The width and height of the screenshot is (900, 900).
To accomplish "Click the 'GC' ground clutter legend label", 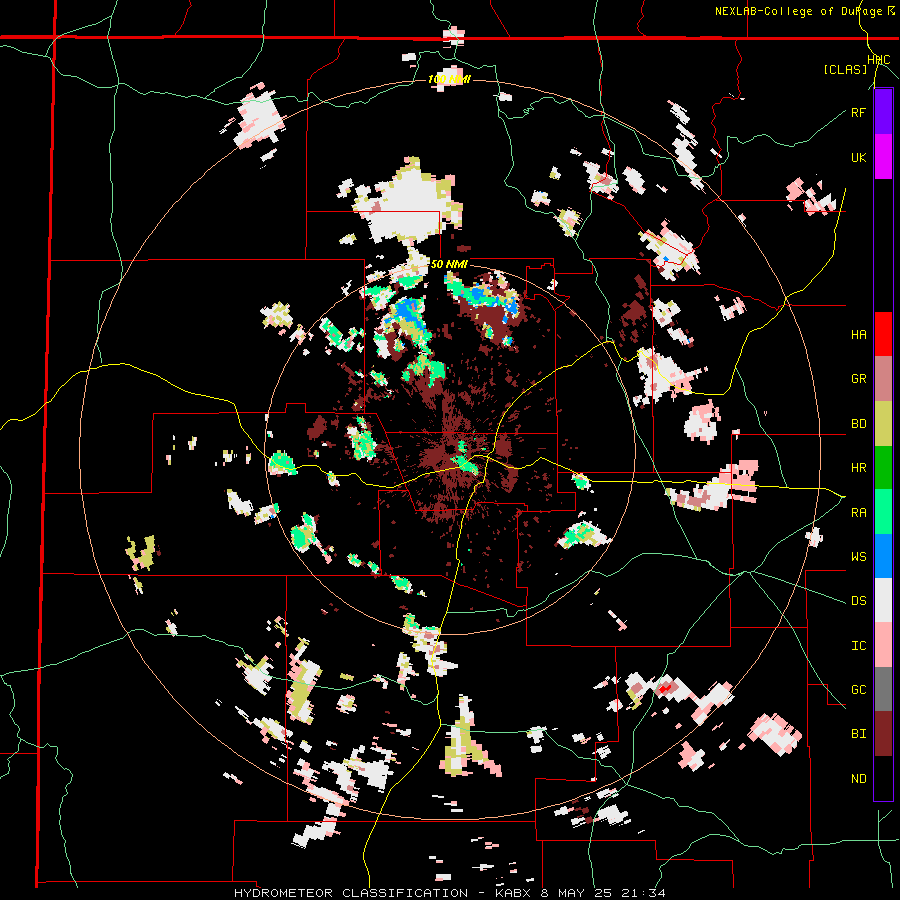I will click(x=858, y=690).
